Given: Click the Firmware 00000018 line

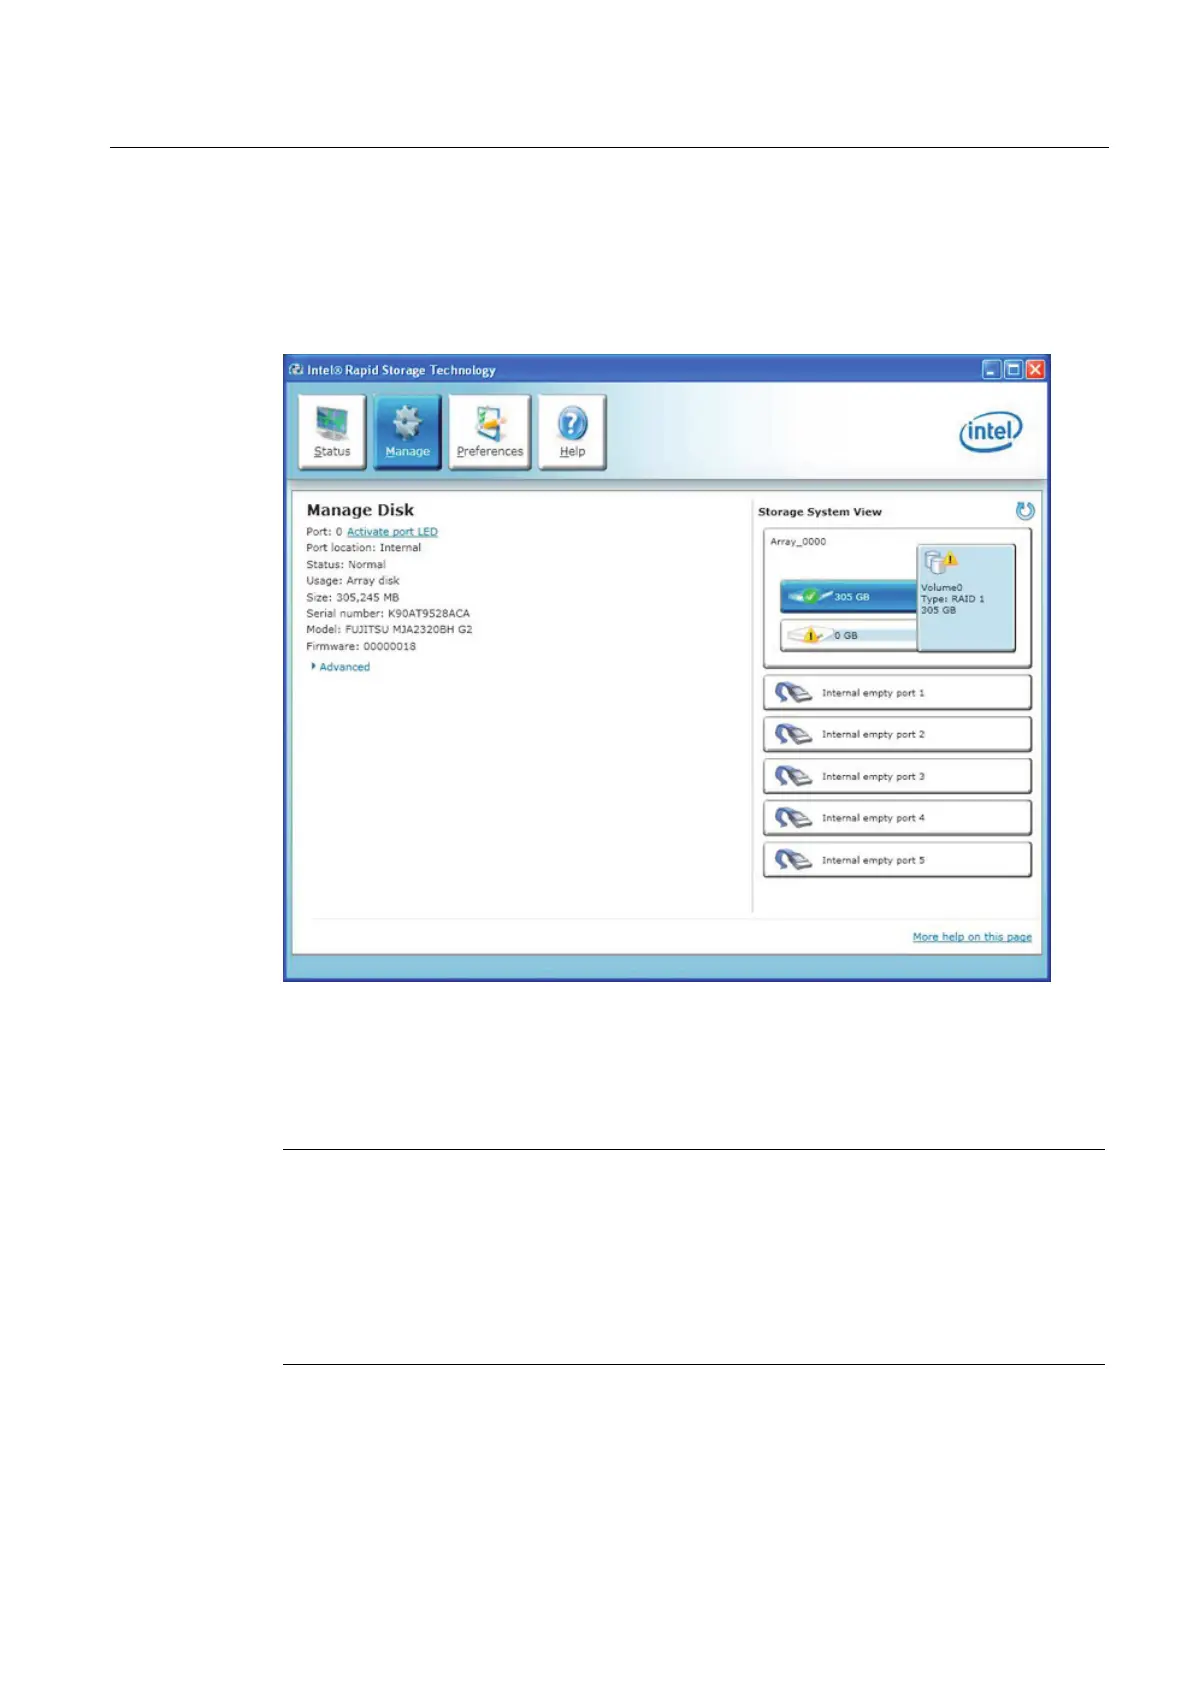Looking at the screenshot, I should [361, 647].
